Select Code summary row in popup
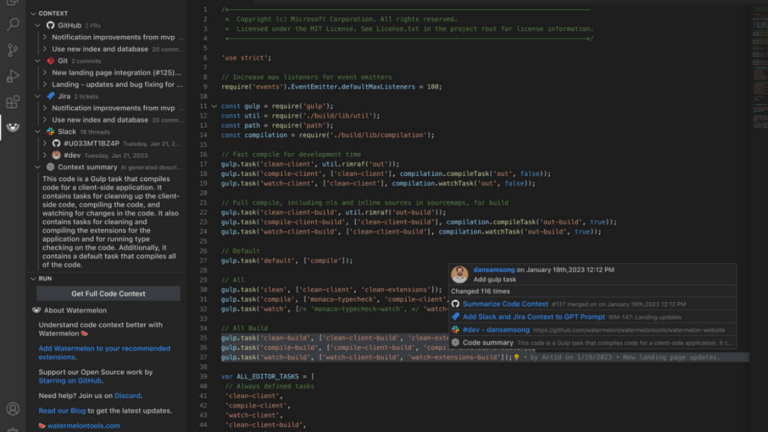The image size is (768, 432). pyautogui.click(x=592, y=343)
